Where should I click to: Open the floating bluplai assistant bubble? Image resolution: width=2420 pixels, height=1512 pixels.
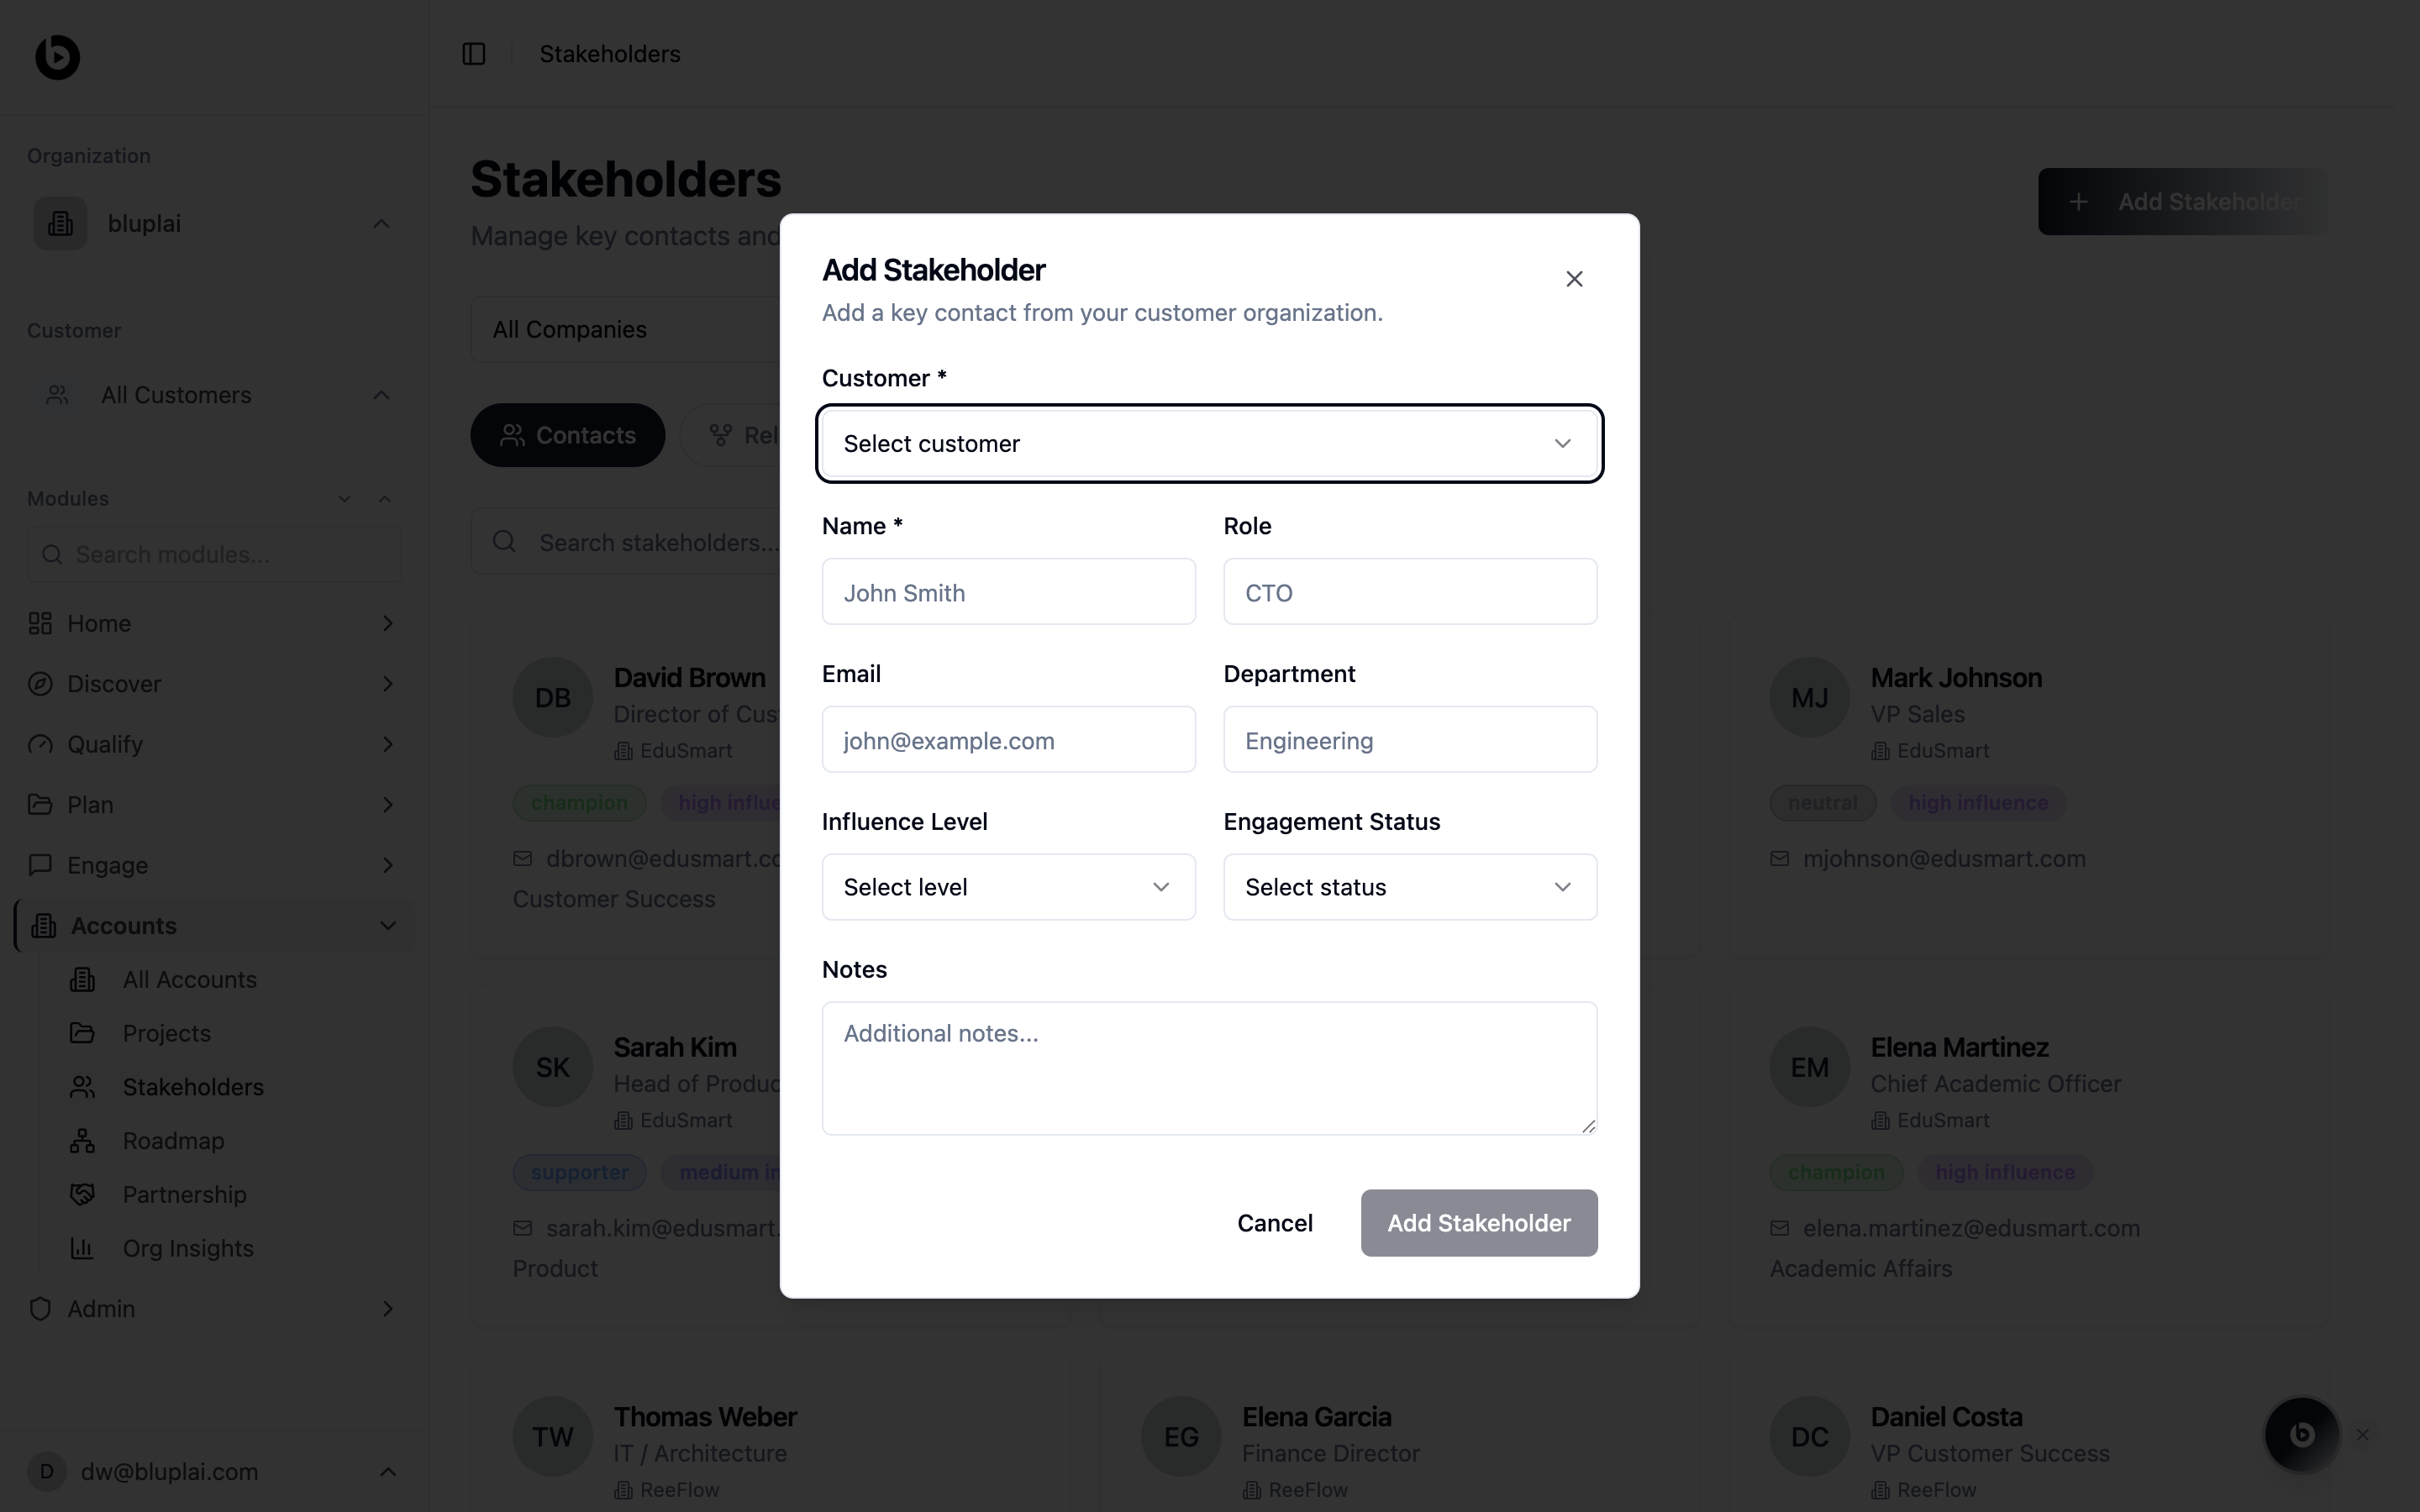(2301, 1434)
